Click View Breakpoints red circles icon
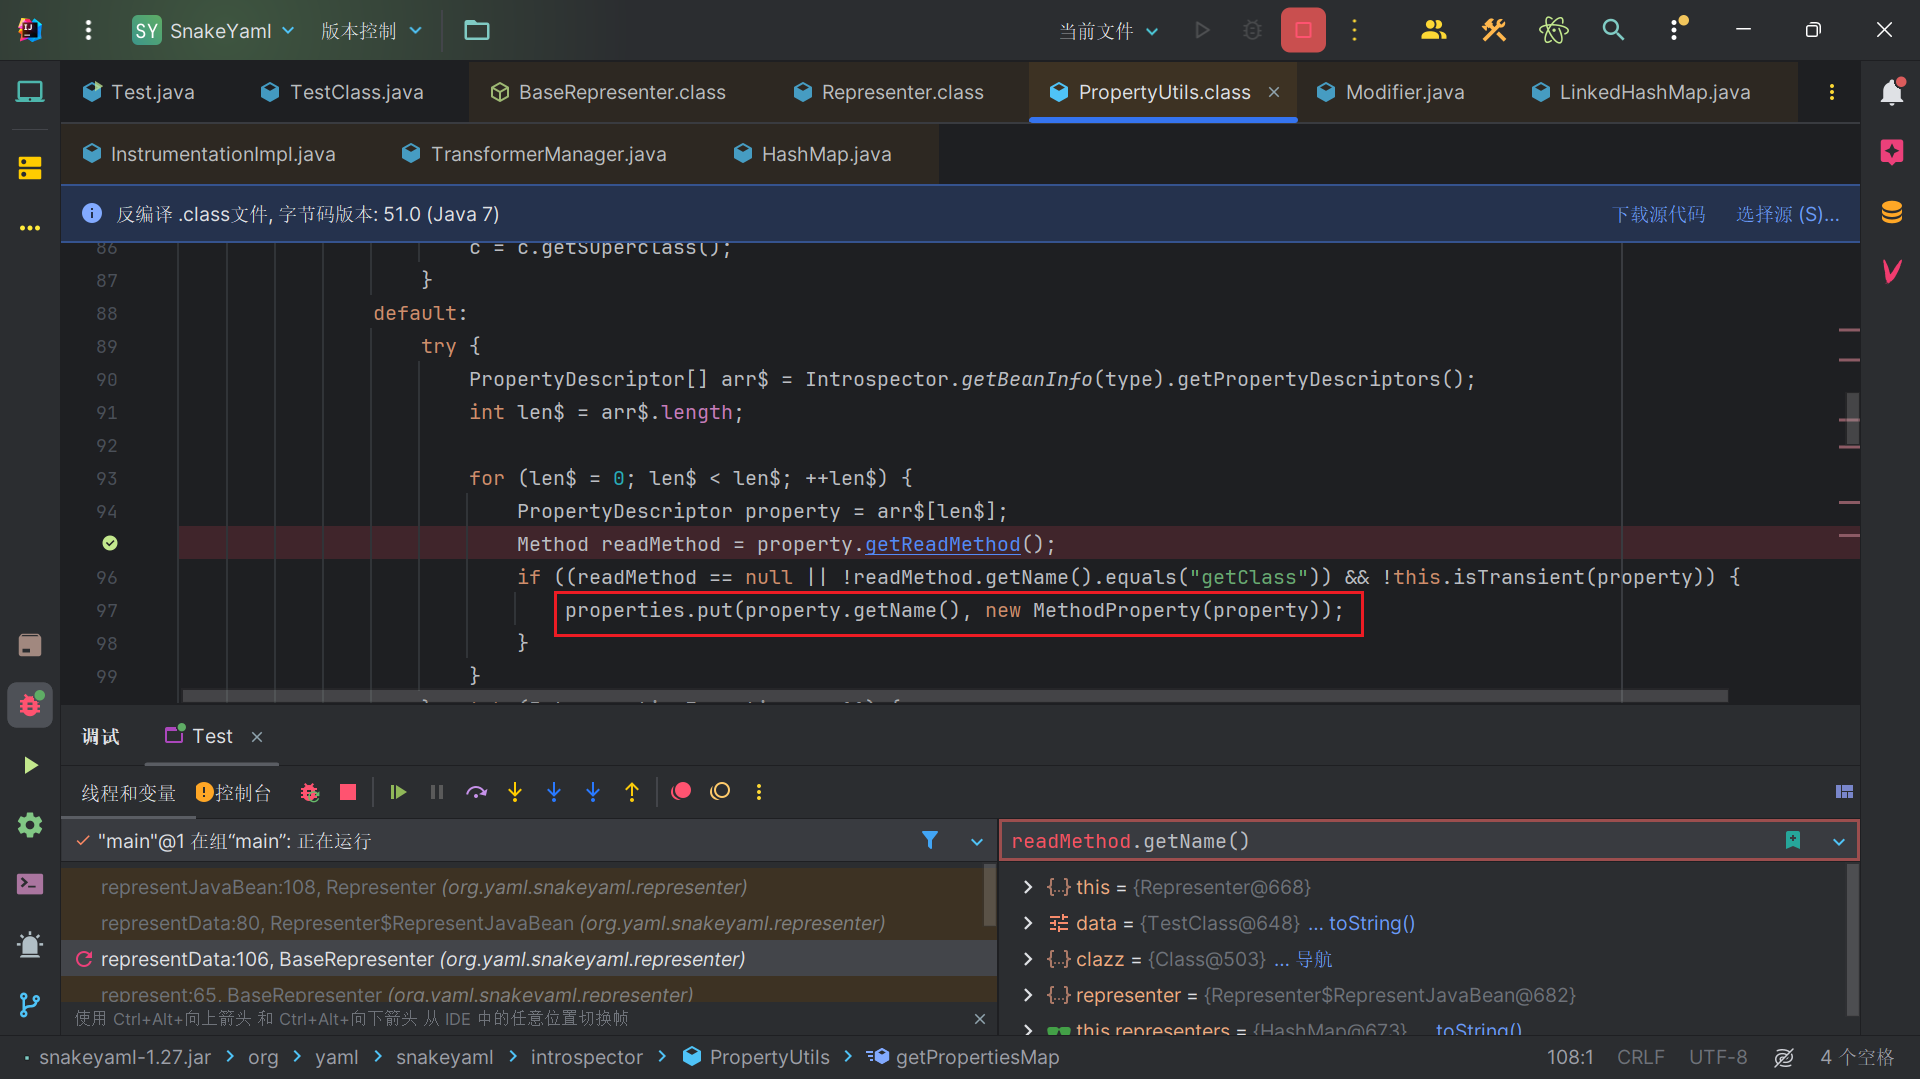 coord(681,792)
